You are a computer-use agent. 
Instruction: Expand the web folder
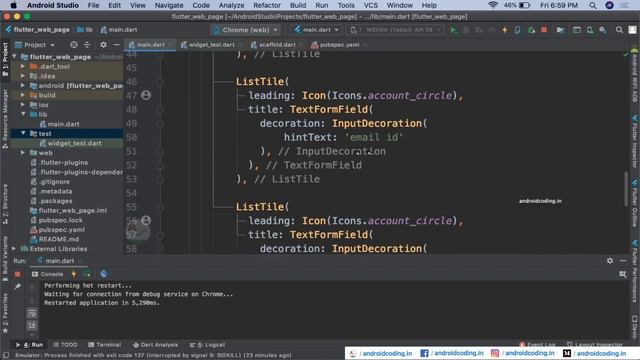coord(23,153)
